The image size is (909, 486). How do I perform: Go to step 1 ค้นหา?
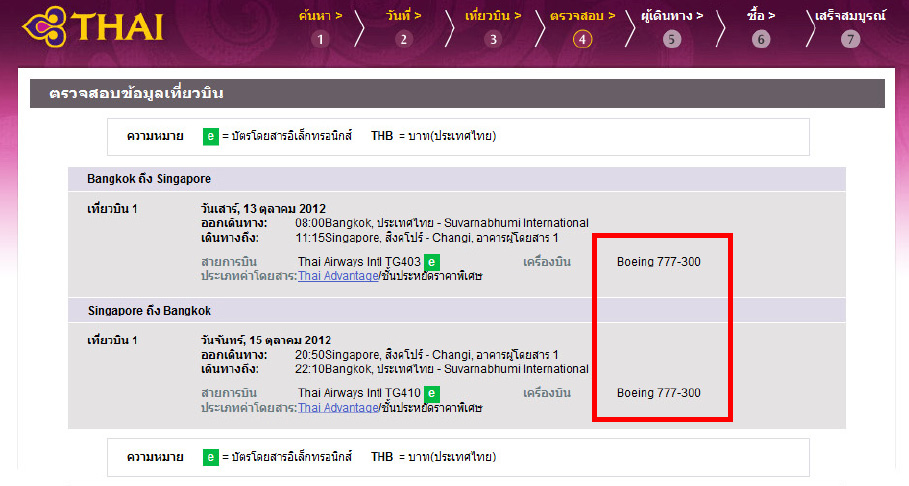click(320, 27)
